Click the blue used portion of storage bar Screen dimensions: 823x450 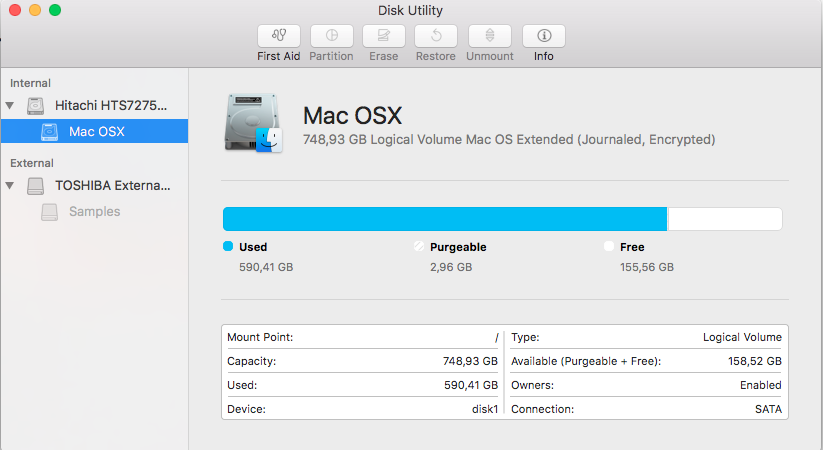(445, 219)
